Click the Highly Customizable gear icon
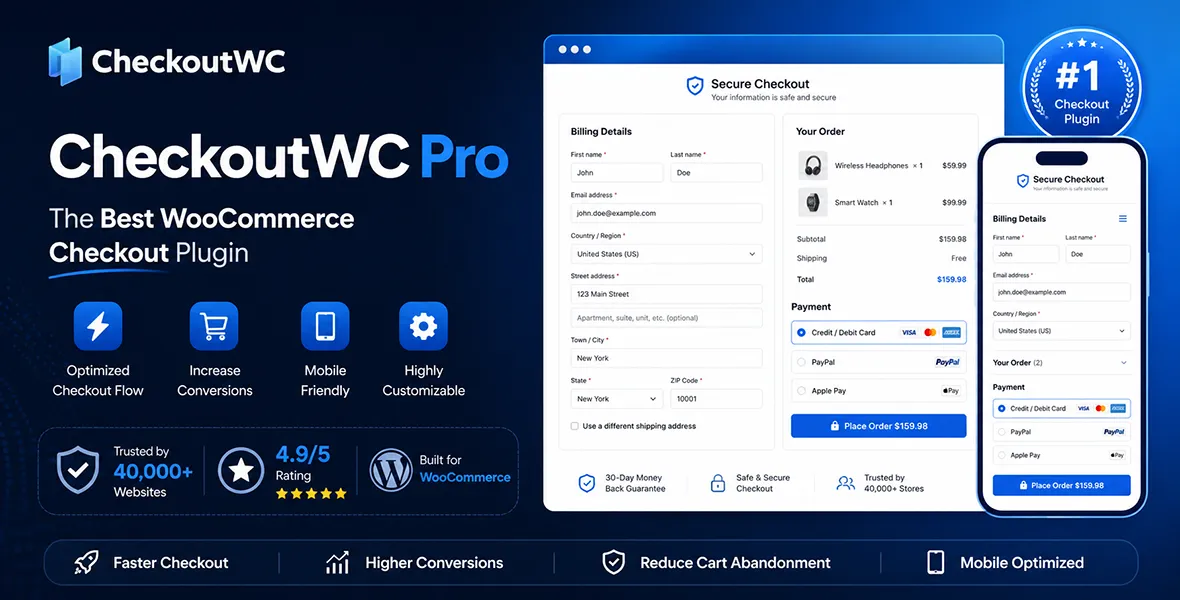The height and width of the screenshot is (600, 1180). point(423,326)
